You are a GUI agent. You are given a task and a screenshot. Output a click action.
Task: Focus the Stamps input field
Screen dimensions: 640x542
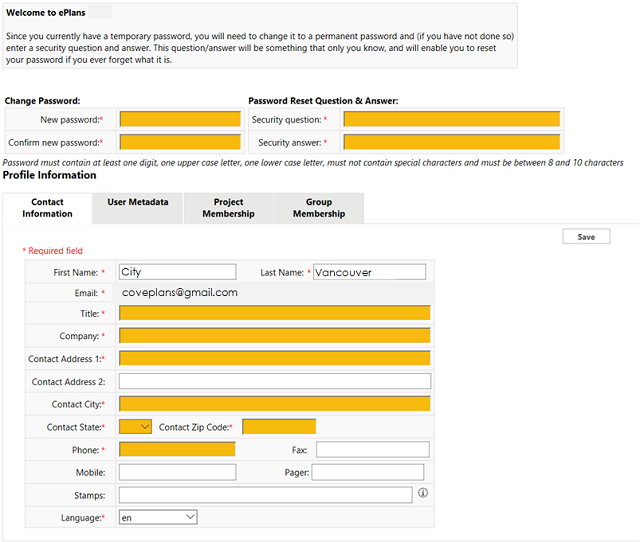266,495
